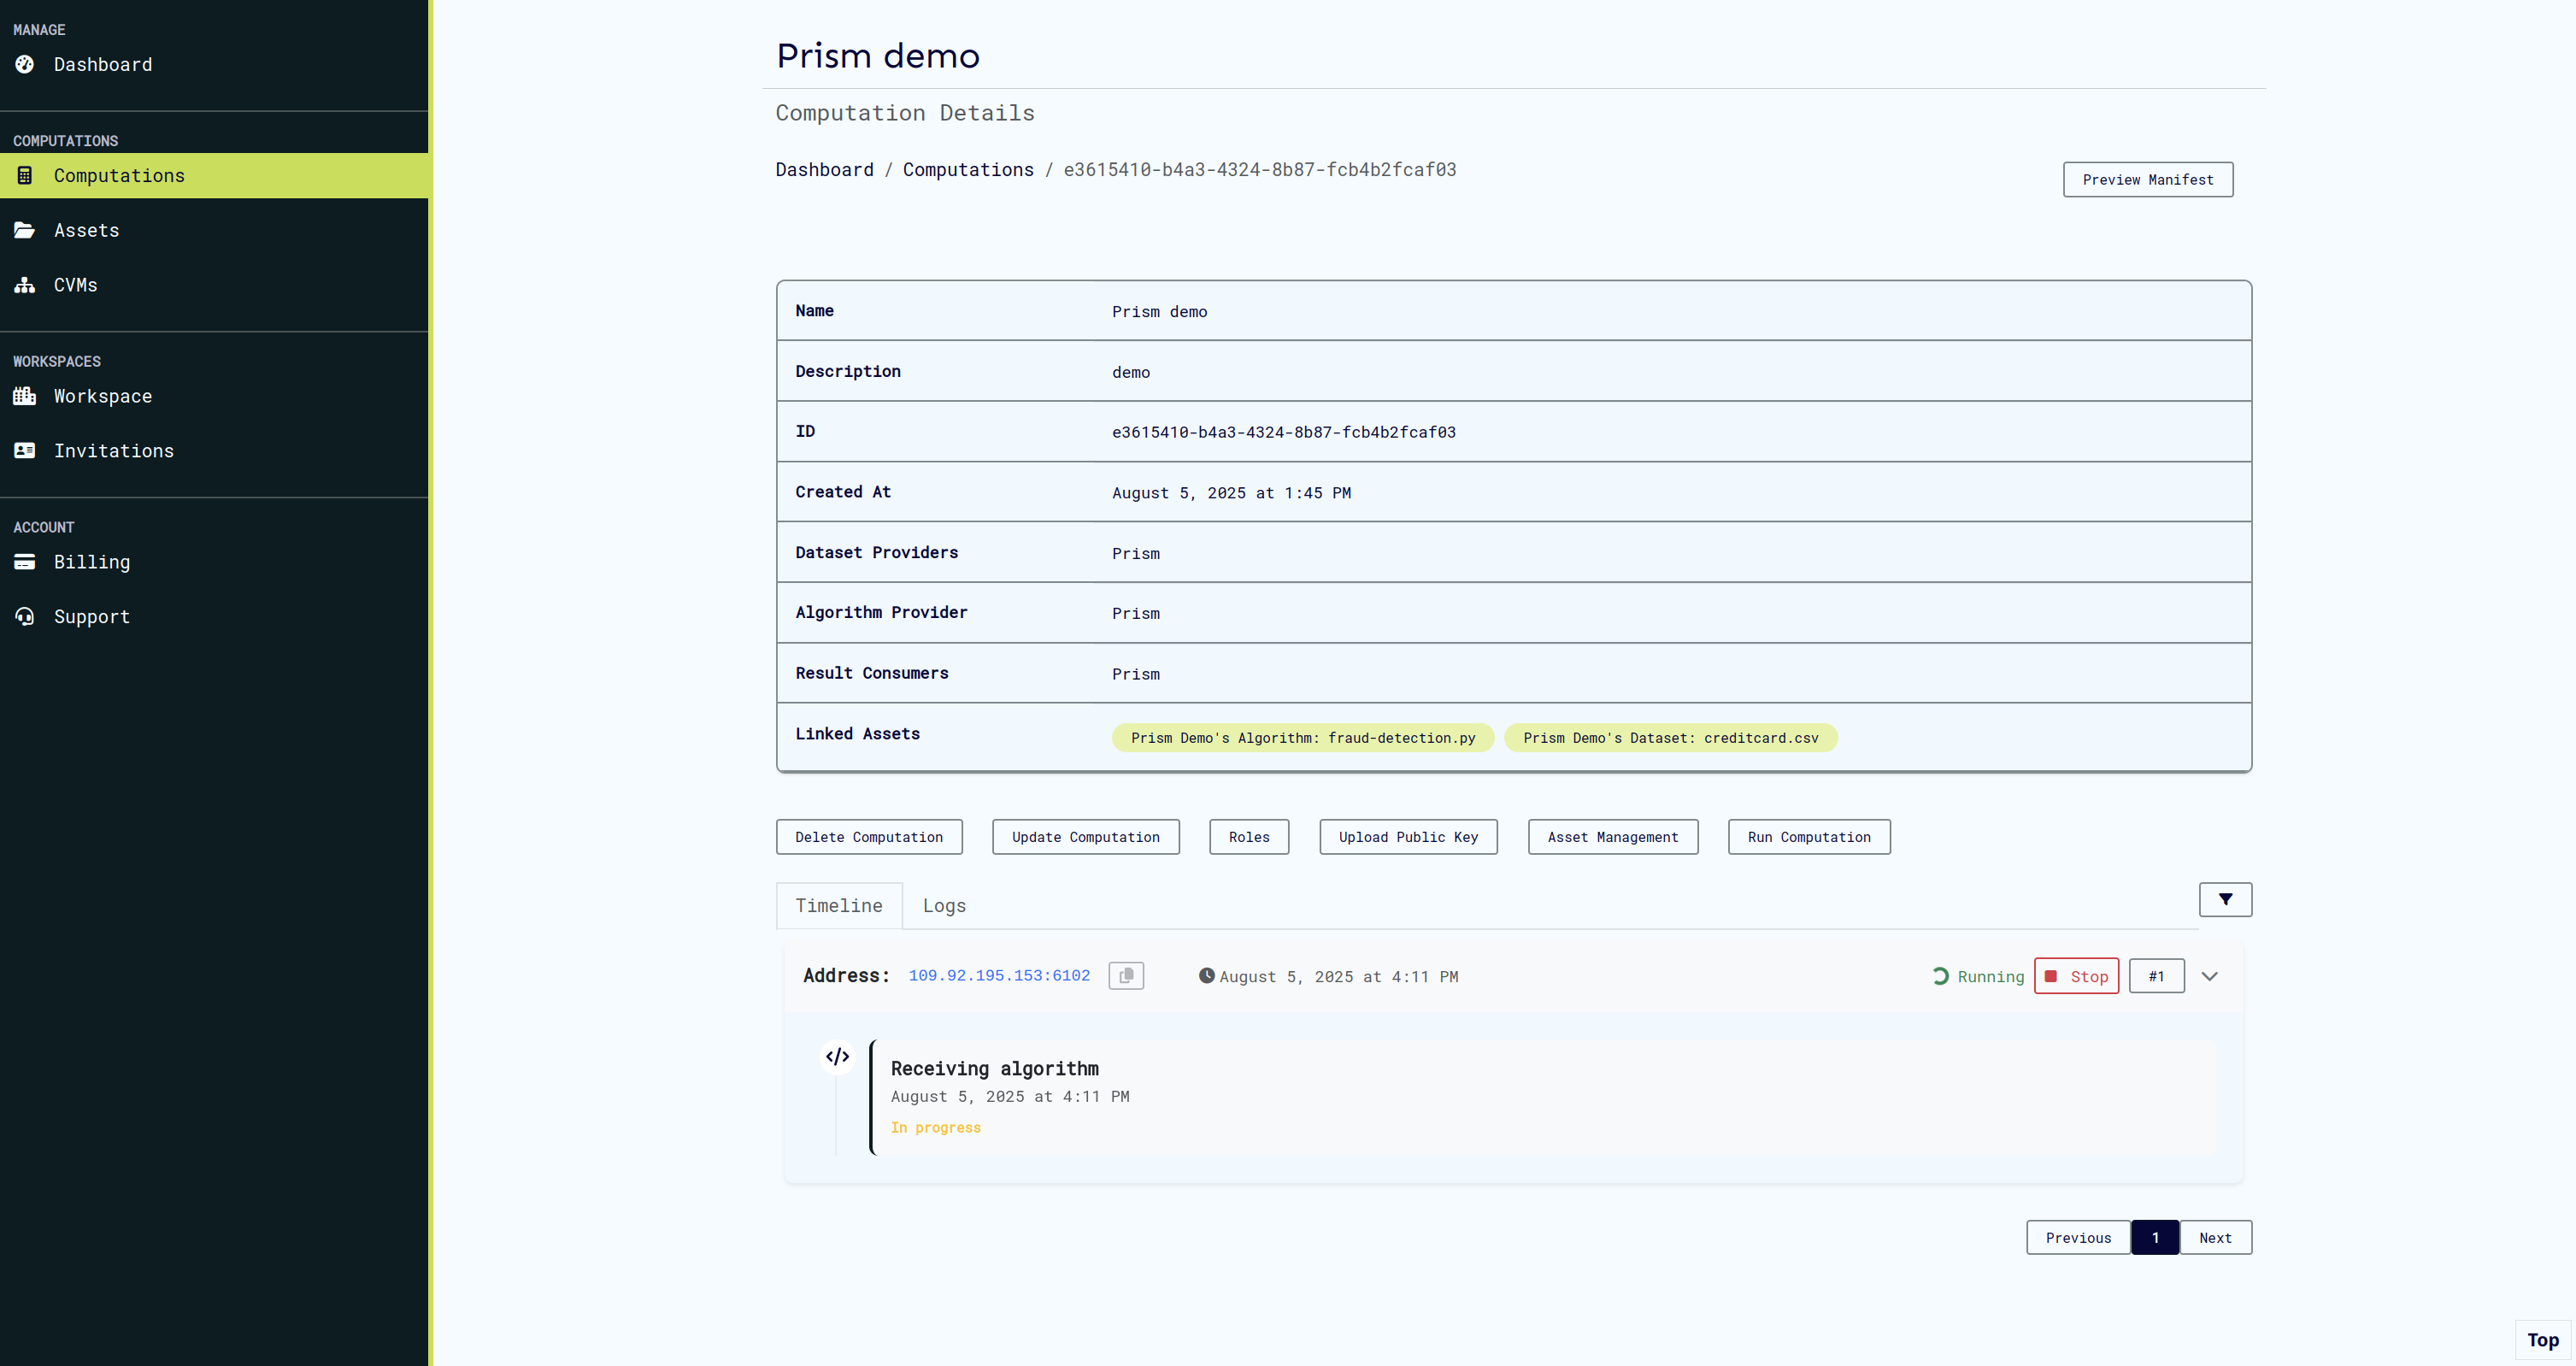Open Billing in the sidebar
Viewport: 2576px width, 1366px height.
click(x=92, y=562)
